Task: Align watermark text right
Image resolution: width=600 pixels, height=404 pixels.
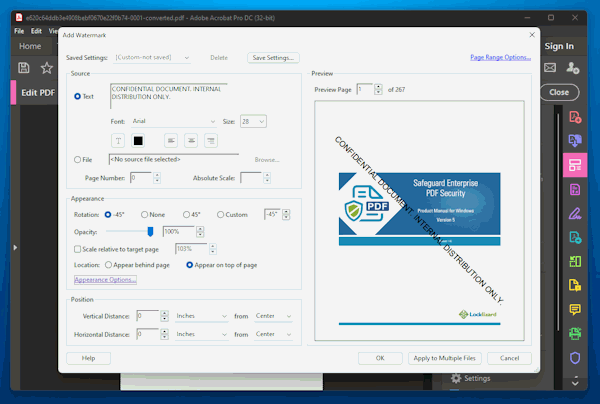Action: point(211,141)
